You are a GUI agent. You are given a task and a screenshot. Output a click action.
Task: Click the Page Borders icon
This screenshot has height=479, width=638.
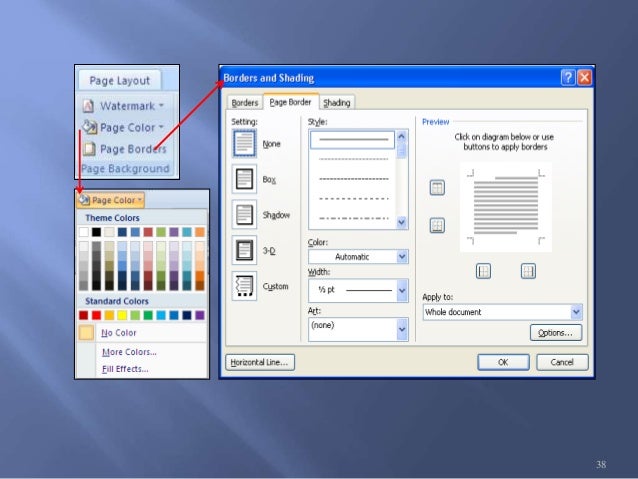(89, 149)
